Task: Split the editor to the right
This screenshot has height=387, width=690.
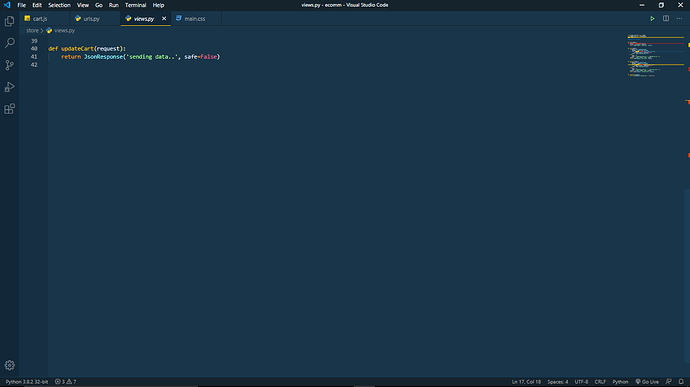Action: 666,18
